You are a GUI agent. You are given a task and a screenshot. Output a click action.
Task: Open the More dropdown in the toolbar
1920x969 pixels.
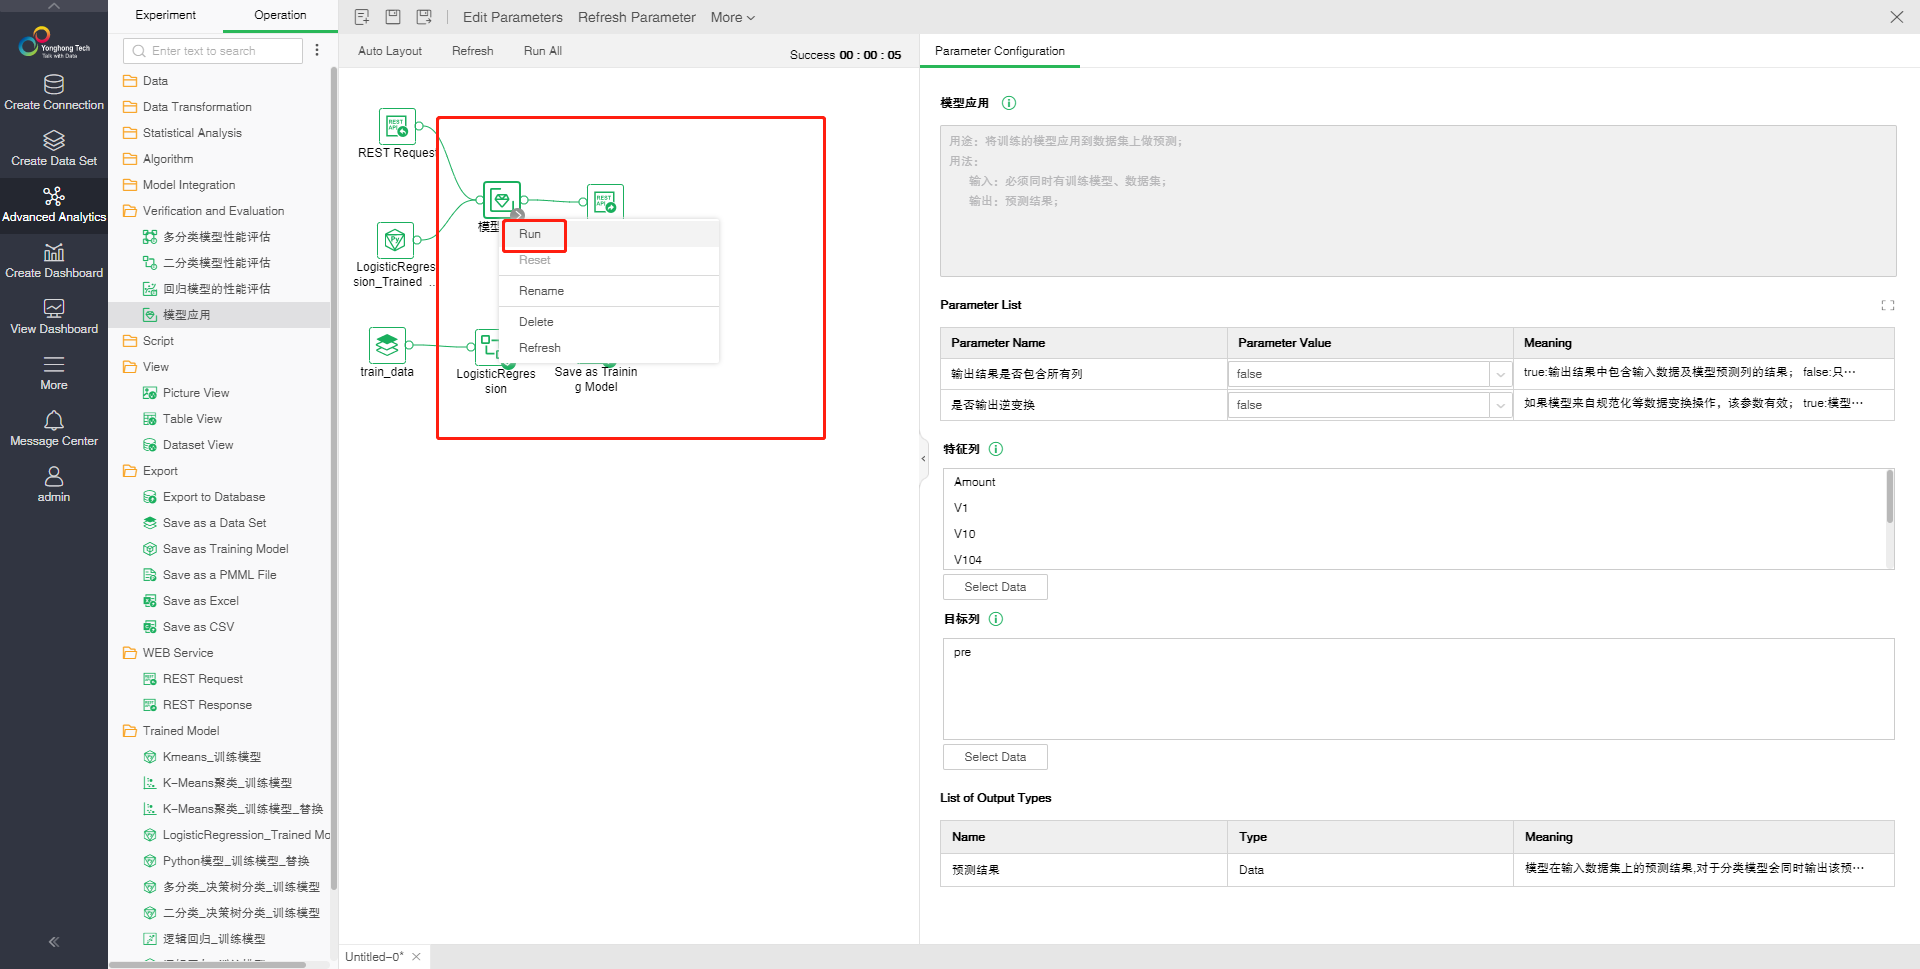(733, 17)
